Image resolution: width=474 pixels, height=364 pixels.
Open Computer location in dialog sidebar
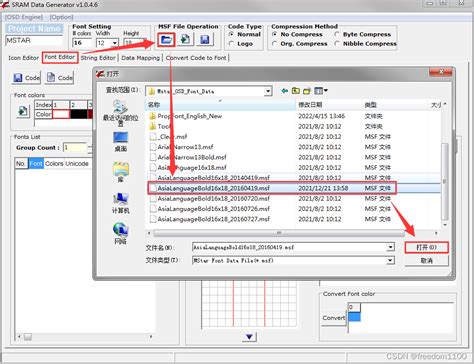click(120, 203)
